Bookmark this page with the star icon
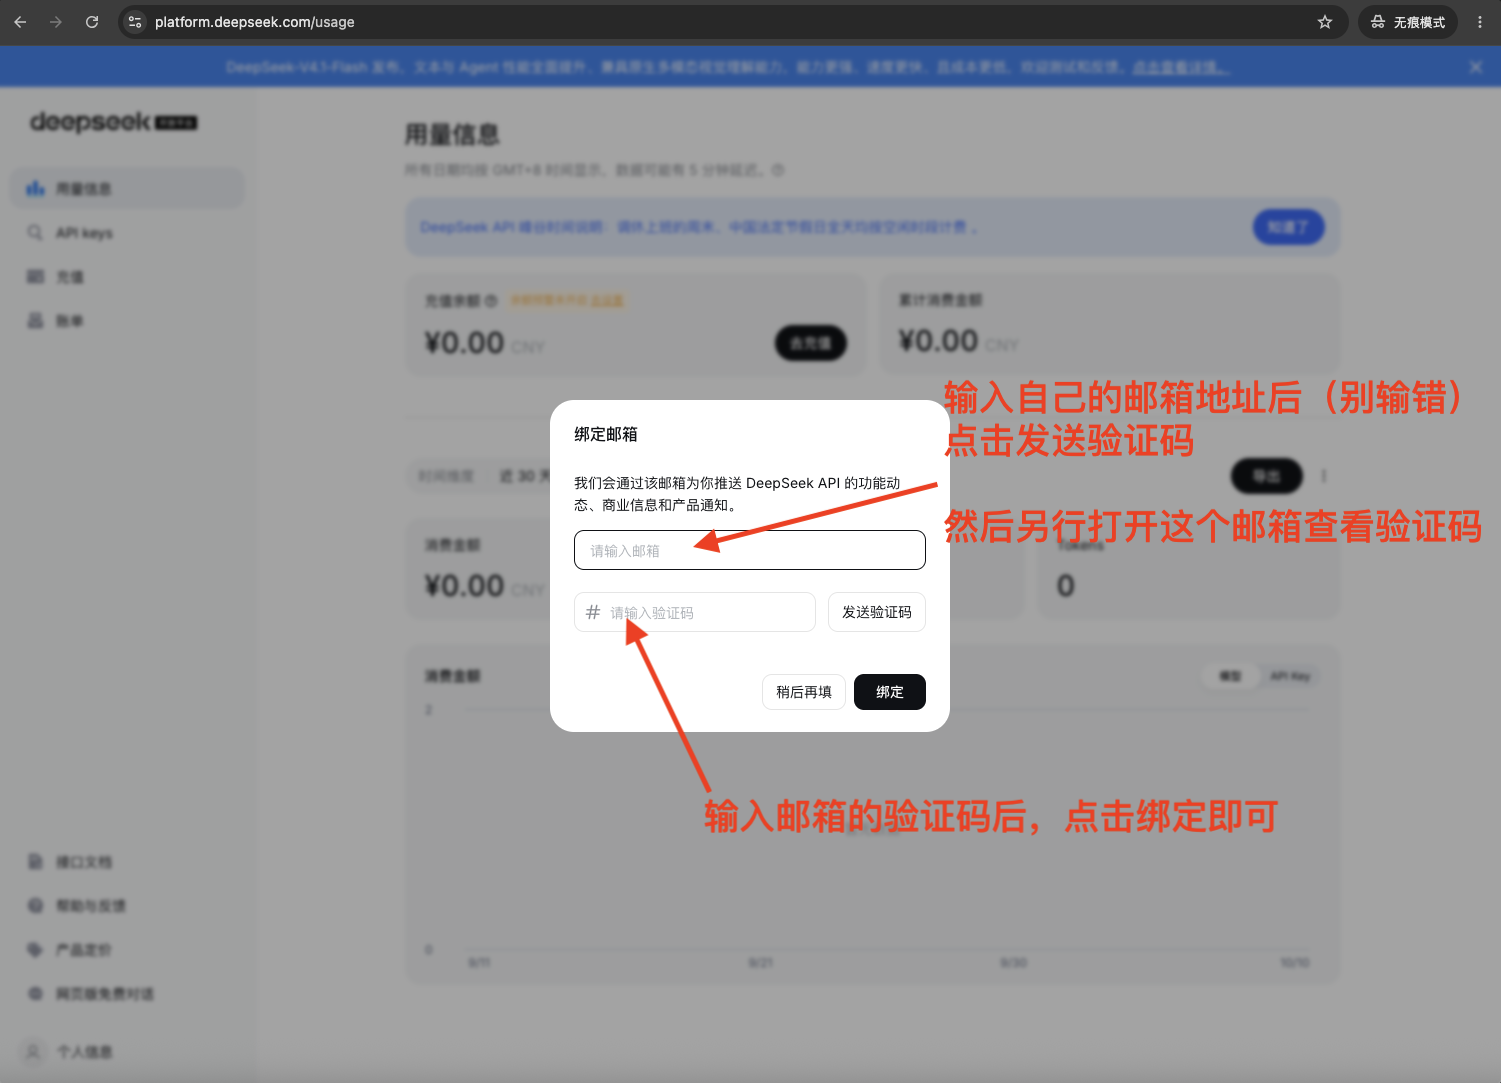1501x1083 pixels. pos(1325,22)
